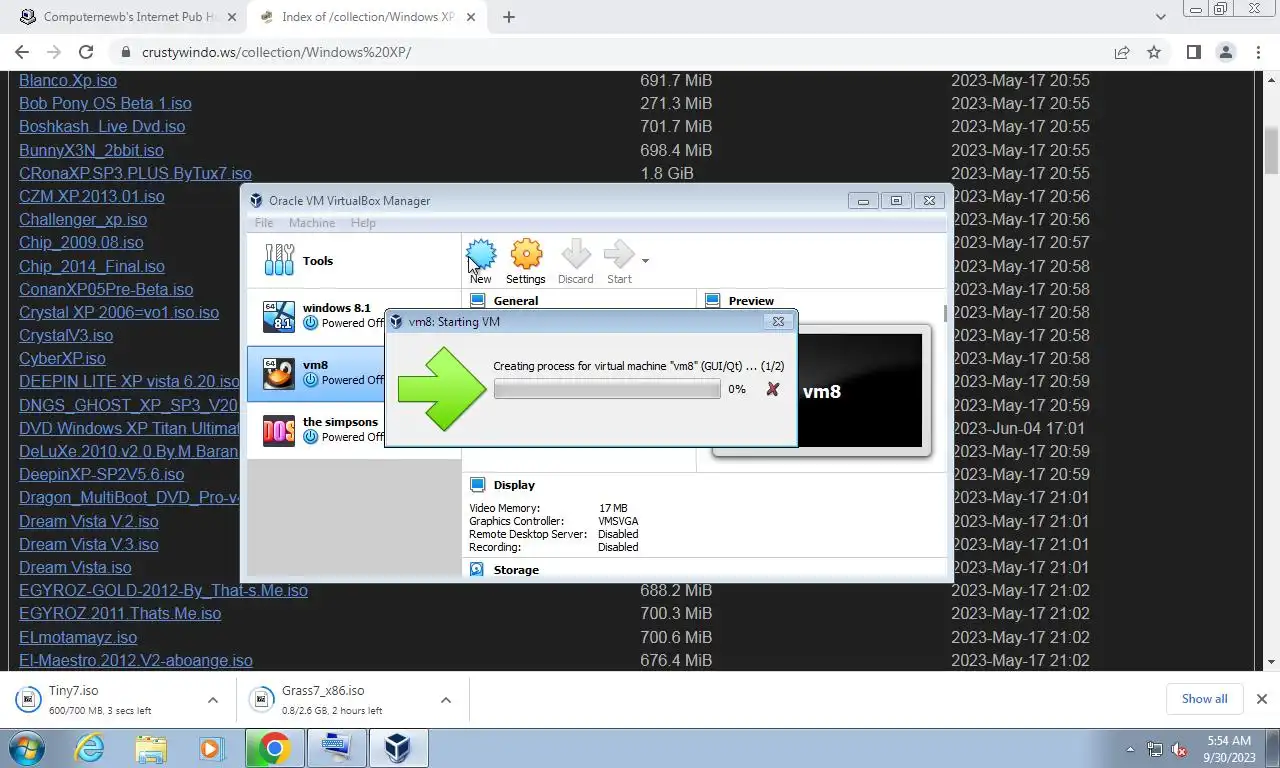Reload the page in Chrome

[x=86, y=52]
